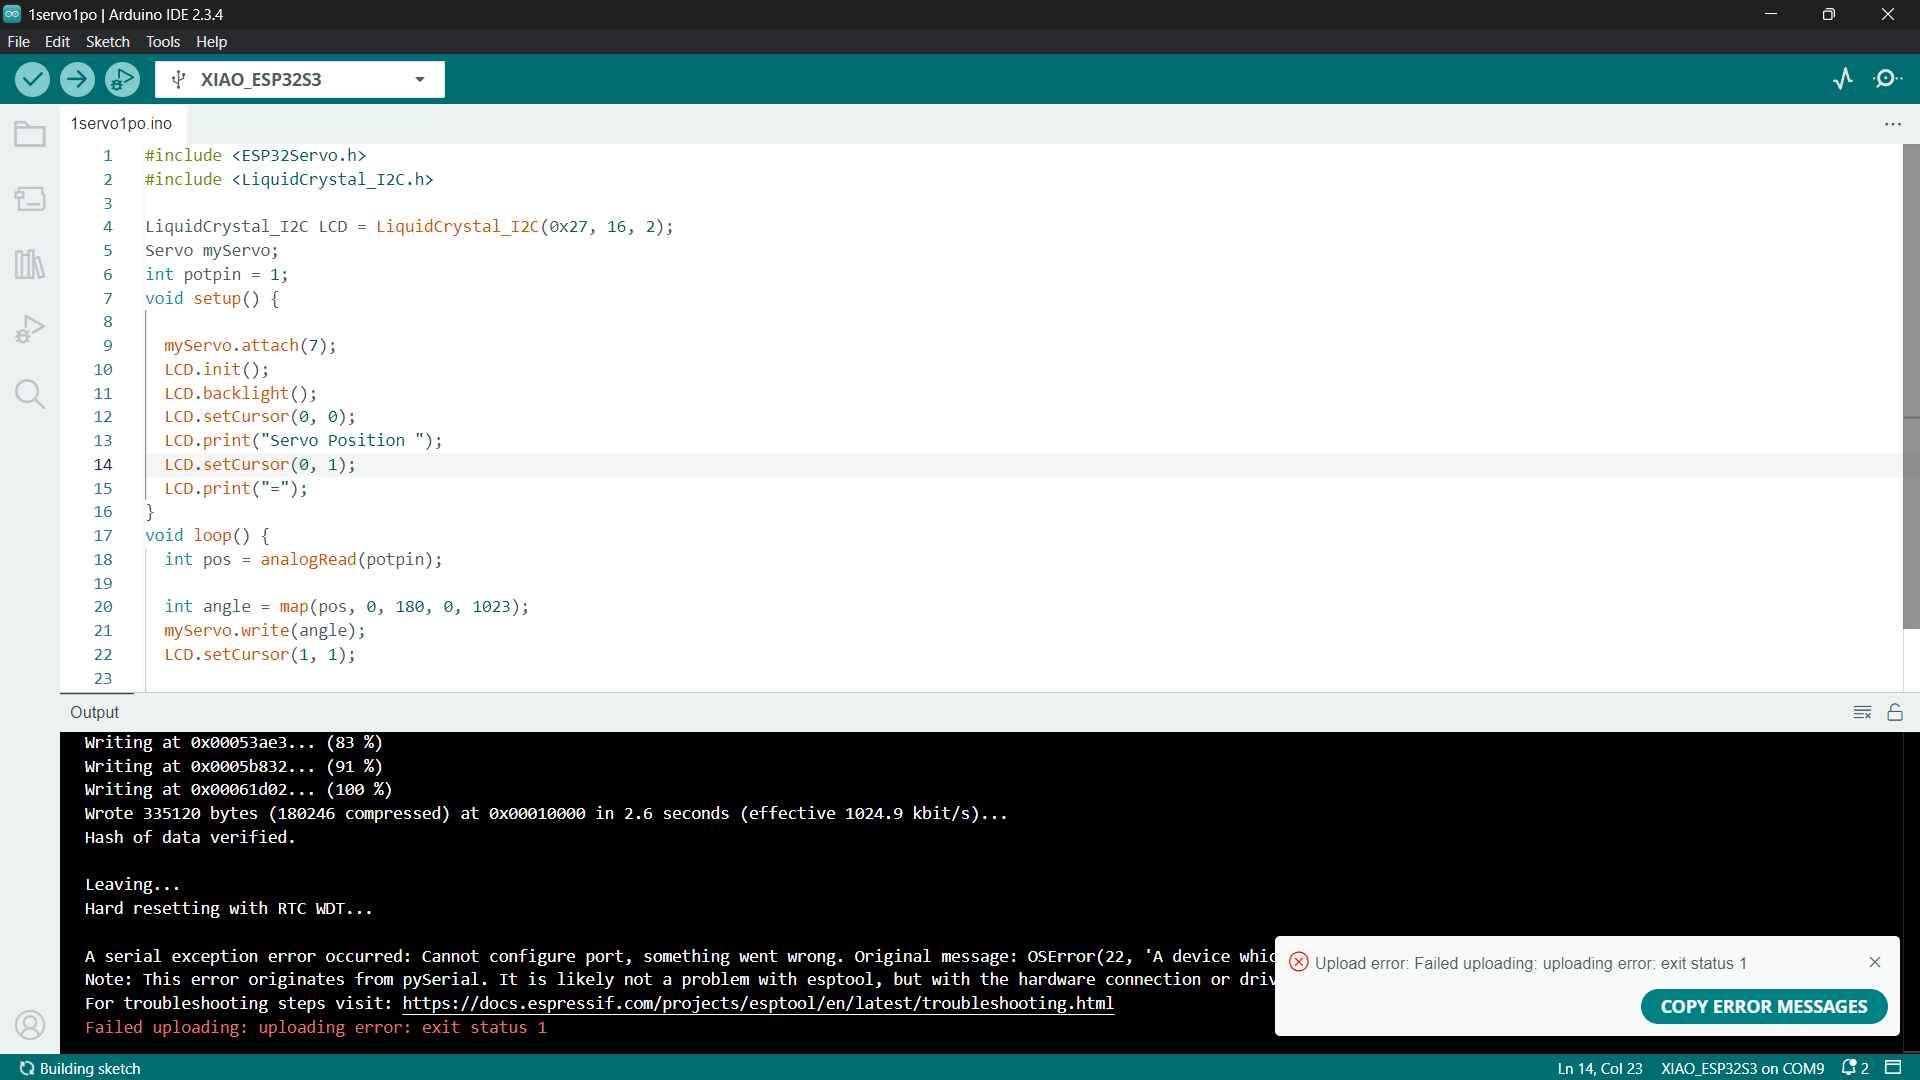Screen dimensions: 1920x1080
Task: Open the account profile icon
Action: coord(30,1025)
